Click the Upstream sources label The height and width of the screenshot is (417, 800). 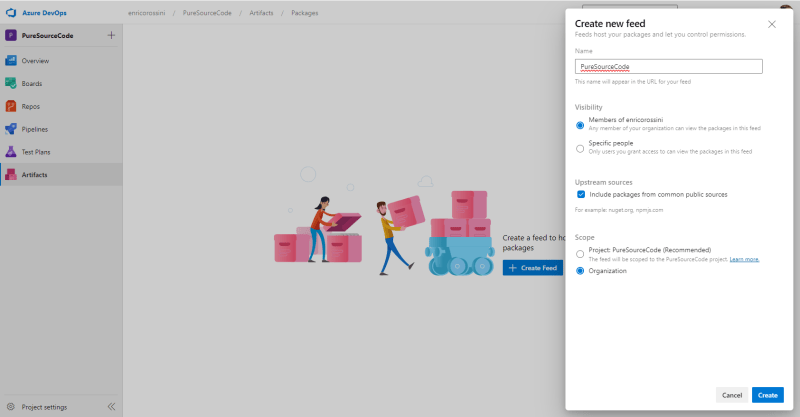pyautogui.click(x=604, y=182)
